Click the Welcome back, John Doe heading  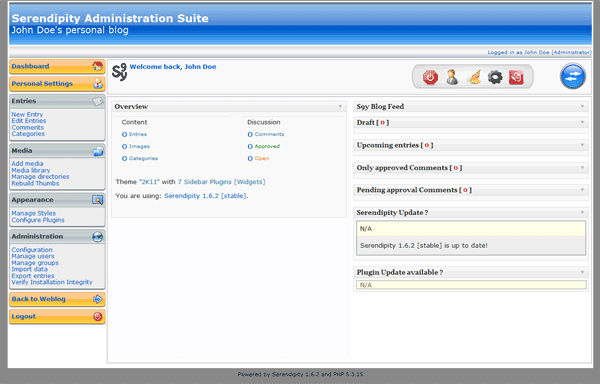[x=173, y=67]
